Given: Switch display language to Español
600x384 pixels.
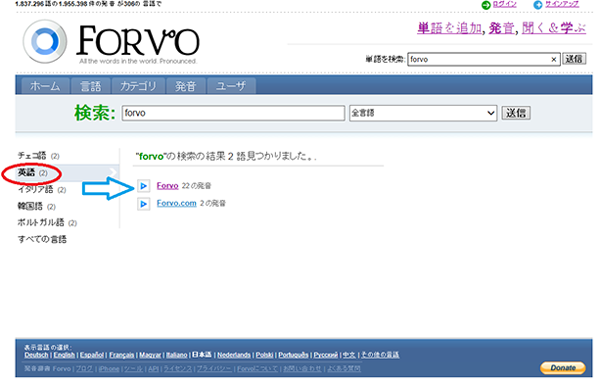Looking at the screenshot, I should (92, 355).
